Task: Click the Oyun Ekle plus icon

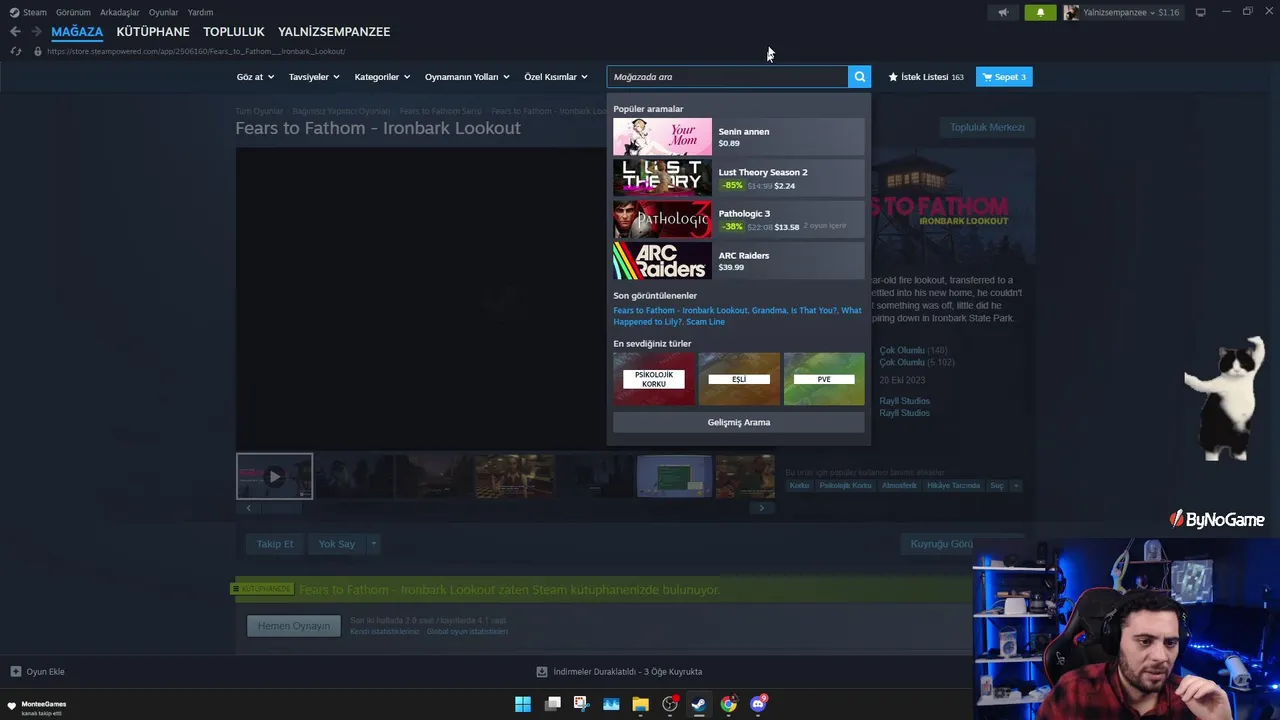Action: 15,672
